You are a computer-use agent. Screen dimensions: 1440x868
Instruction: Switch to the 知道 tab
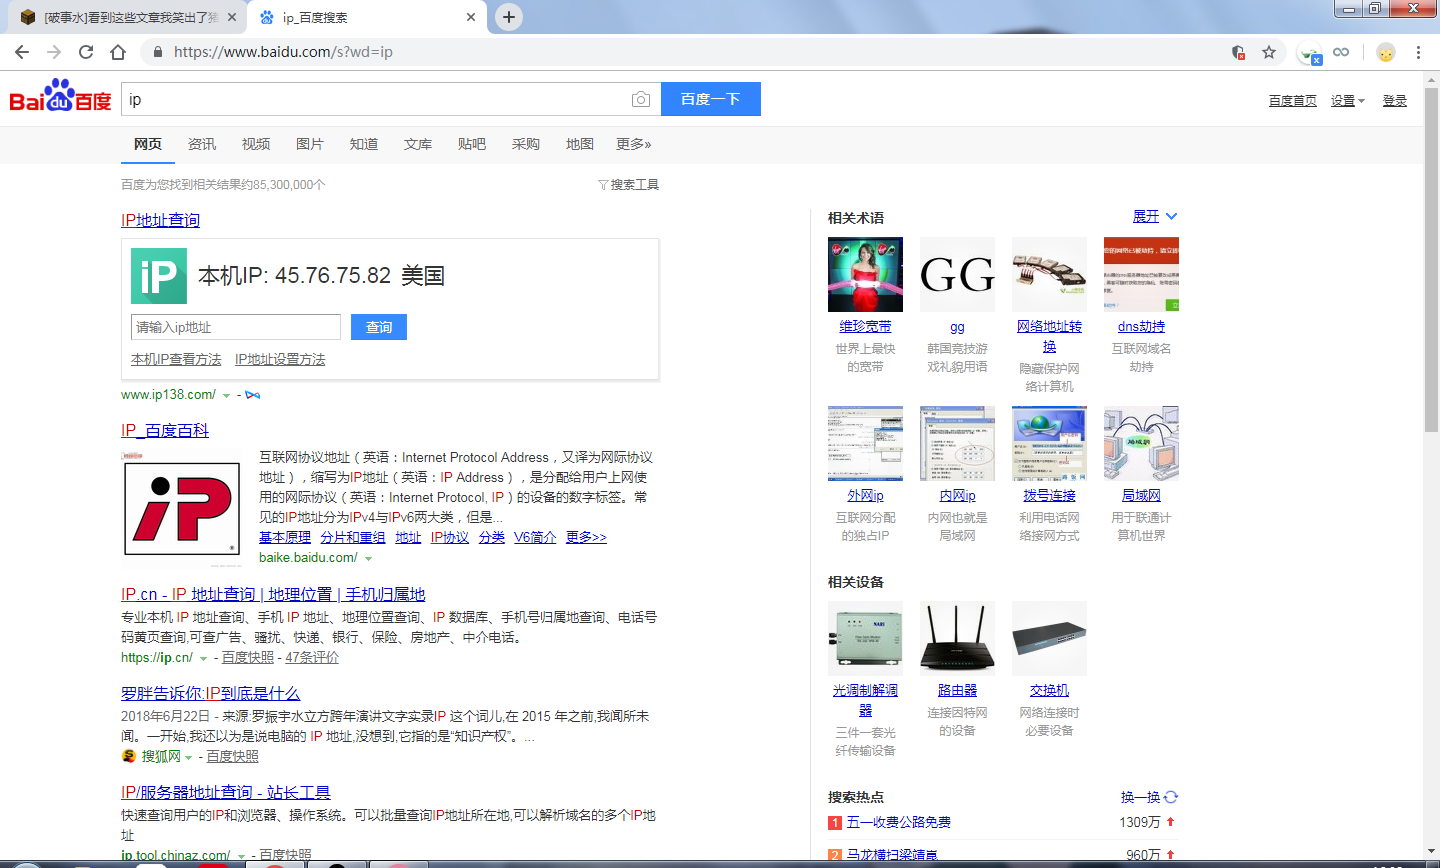tap(364, 144)
